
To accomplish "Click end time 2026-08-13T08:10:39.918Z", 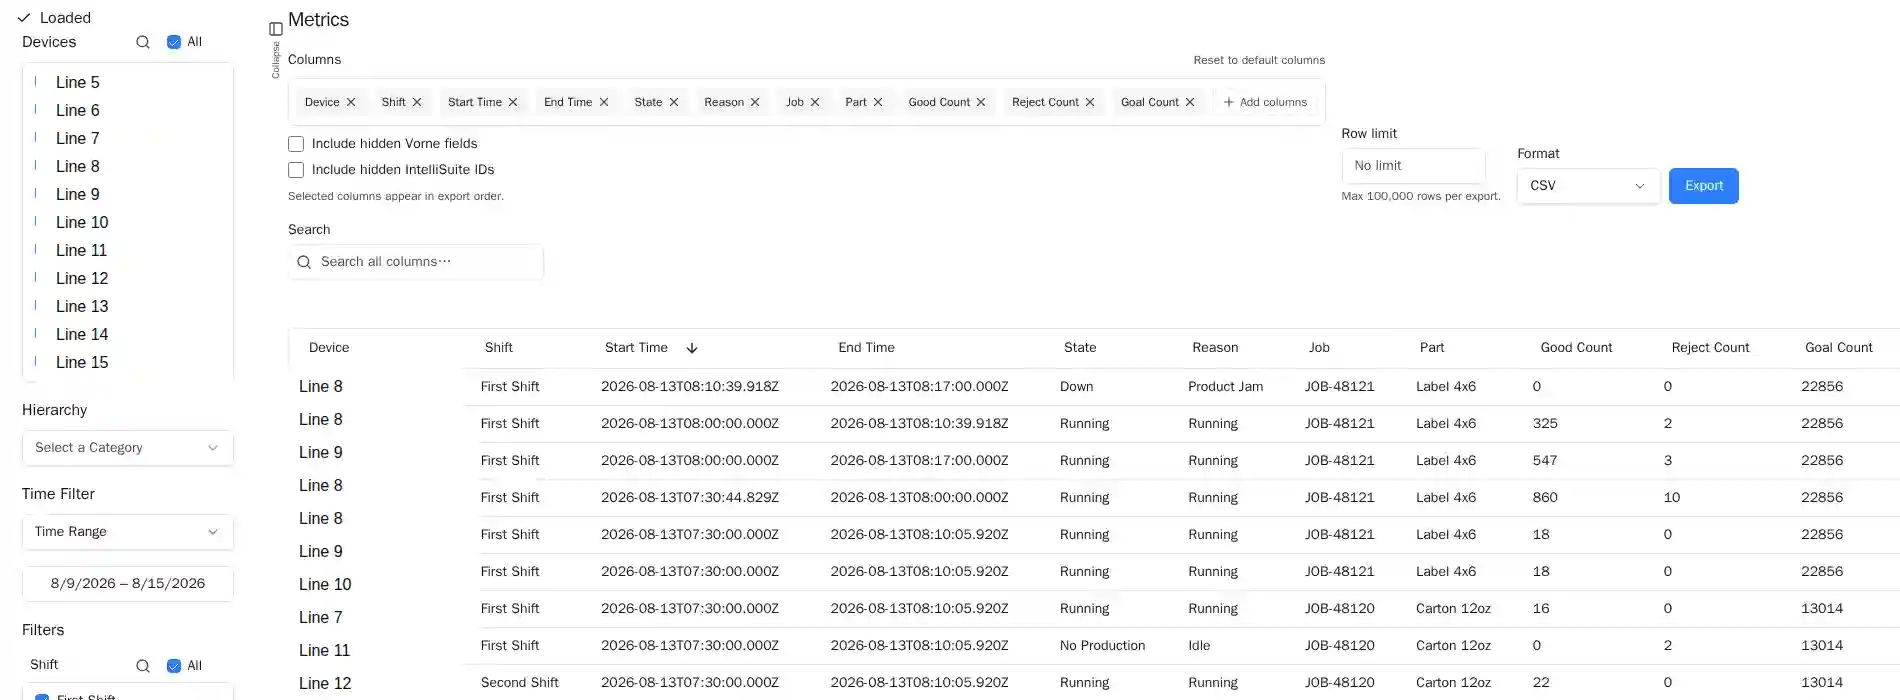I will [919, 424].
